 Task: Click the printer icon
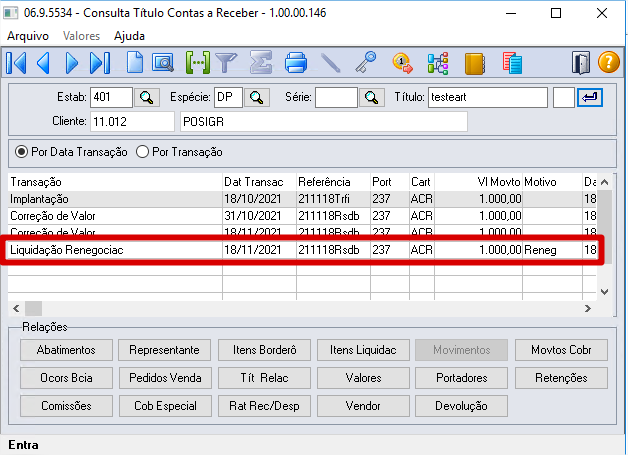pyautogui.click(x=296, y=63)
